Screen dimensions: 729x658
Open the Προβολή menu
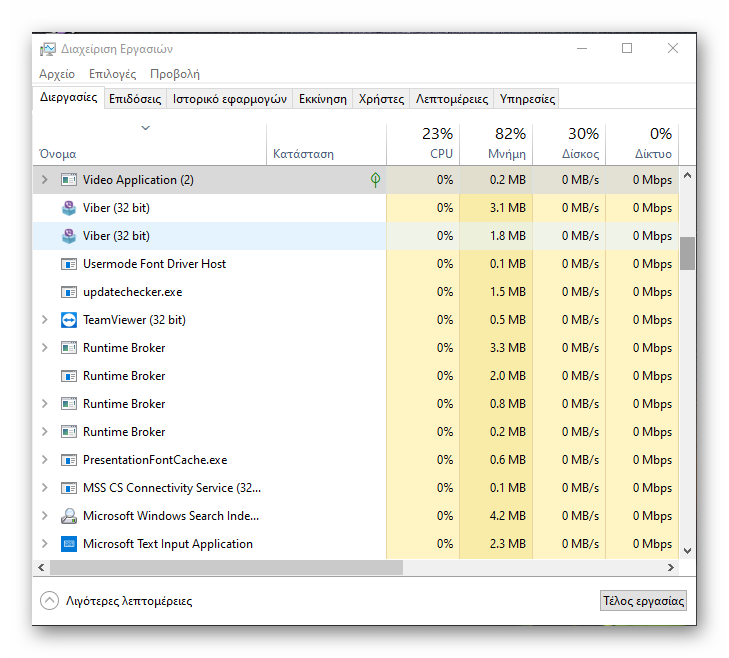pyautogui.click(x=175, y=74)
